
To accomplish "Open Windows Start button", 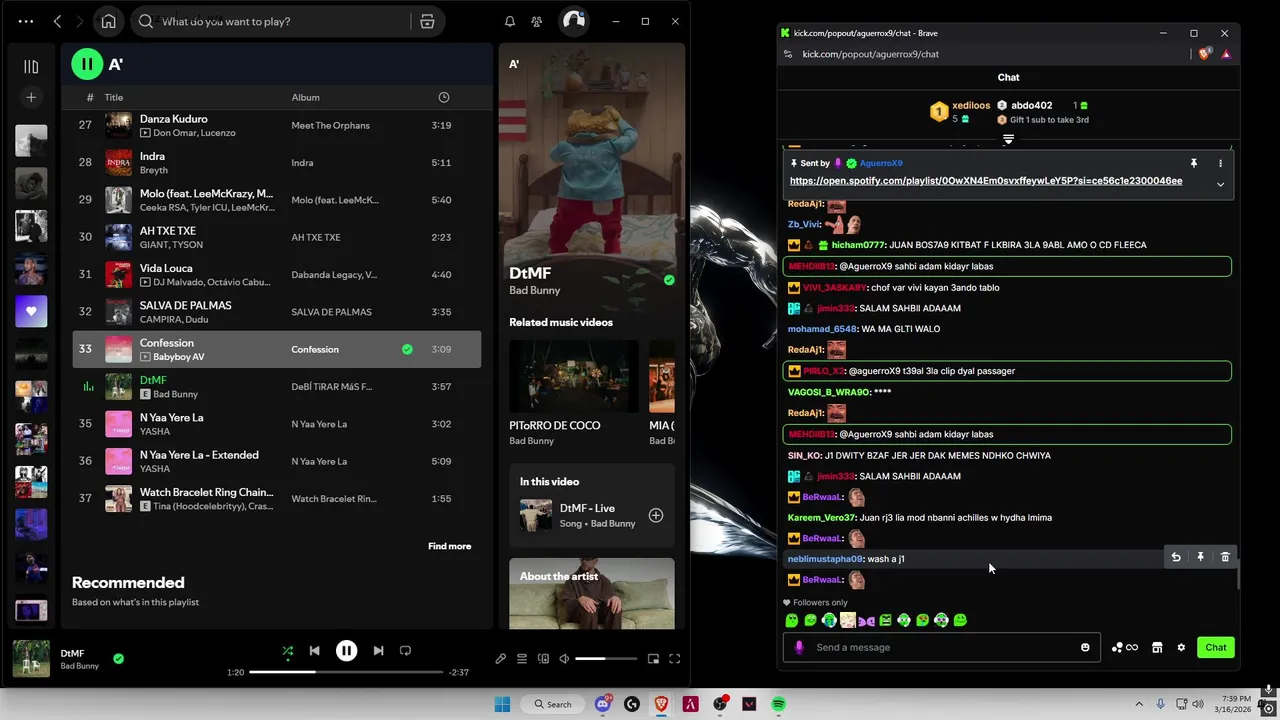I will [502, 704].
